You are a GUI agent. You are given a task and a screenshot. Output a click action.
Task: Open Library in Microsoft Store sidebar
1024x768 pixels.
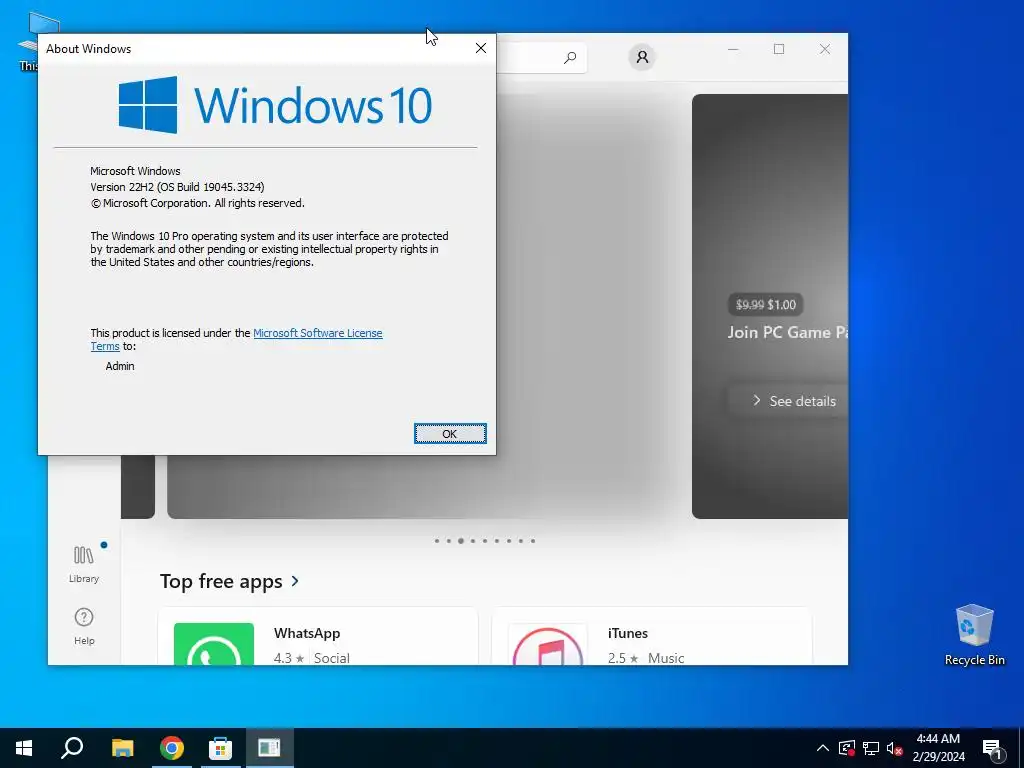[x=84, y=564]
